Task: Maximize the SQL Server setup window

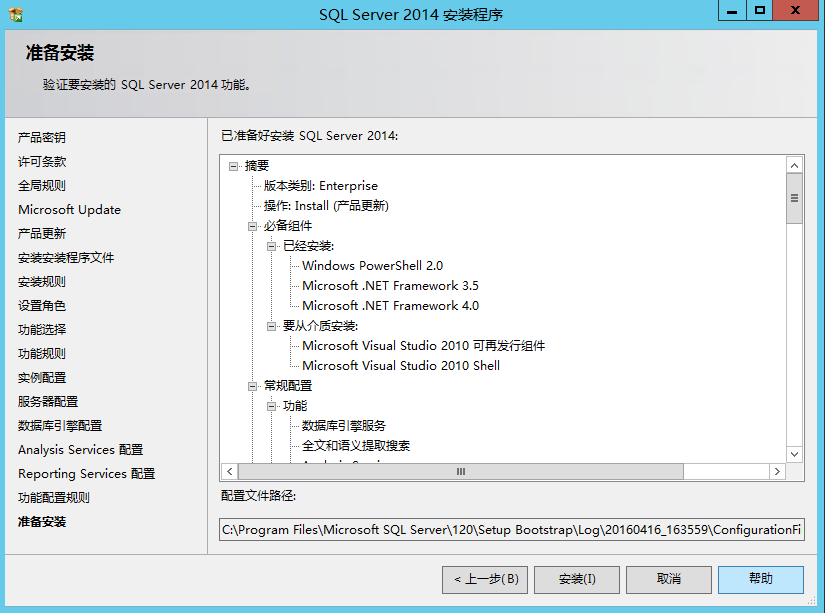Action: click(x=760, y=10)
